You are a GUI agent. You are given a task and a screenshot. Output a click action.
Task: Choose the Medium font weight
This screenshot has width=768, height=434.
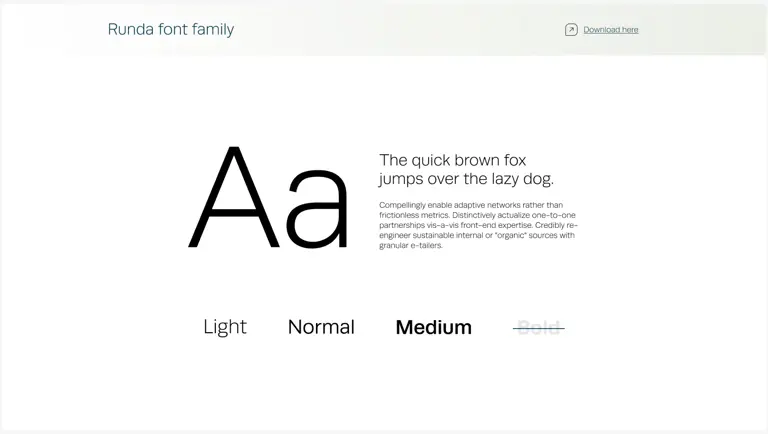[x=433, y=327]
